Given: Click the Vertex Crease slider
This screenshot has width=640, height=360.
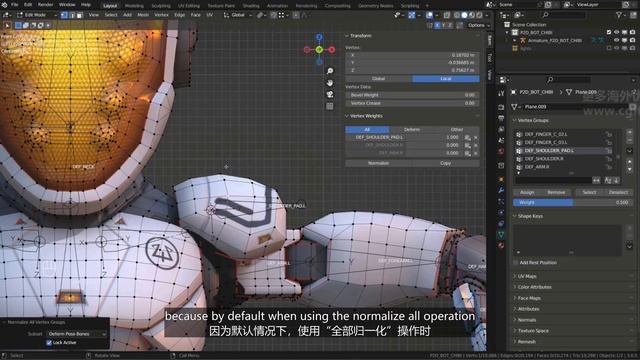Looking at the screenshot, I should [412, 103].
